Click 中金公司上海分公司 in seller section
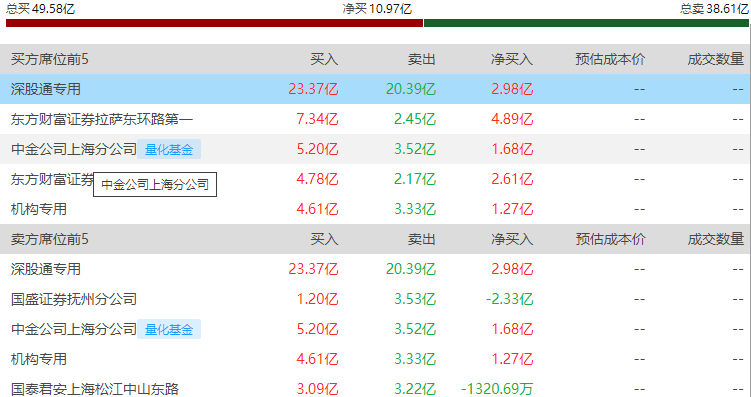The width and height of the screenshot is (751, 397). pyautogui.click(x=74, y=329)
